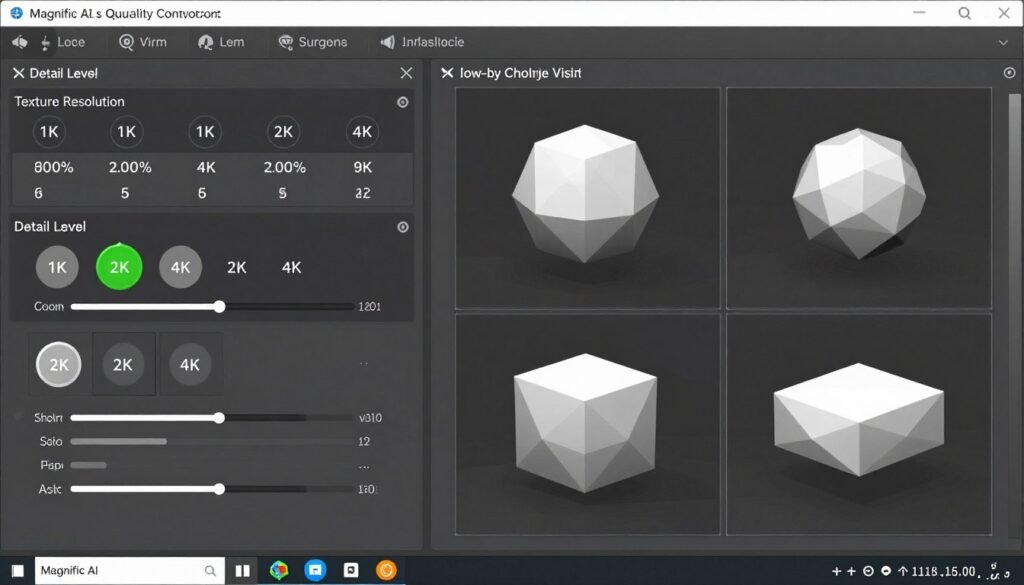Screen dimensions: 1024x585
Task: Click the Coom slider handle
Action: click(x=219, y=306)
